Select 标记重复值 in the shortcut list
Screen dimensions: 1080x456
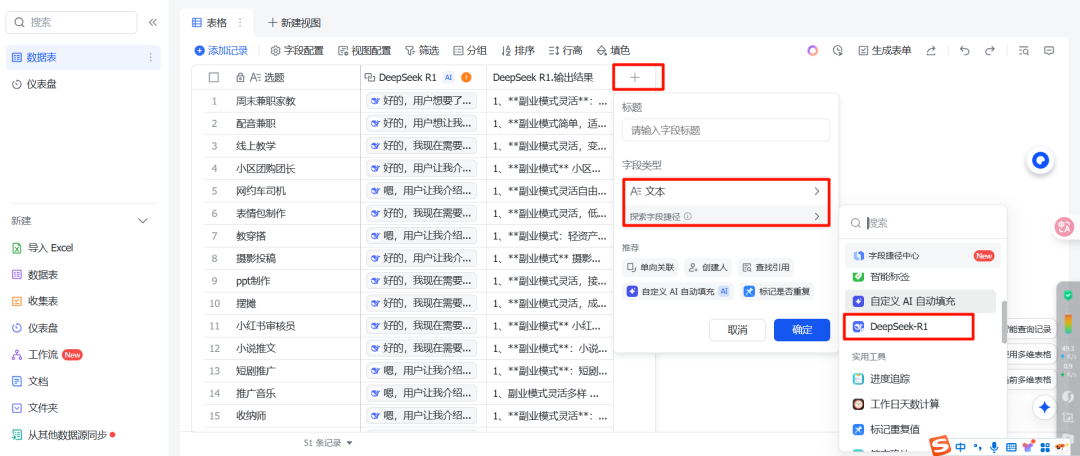click(x=921, y=430)
